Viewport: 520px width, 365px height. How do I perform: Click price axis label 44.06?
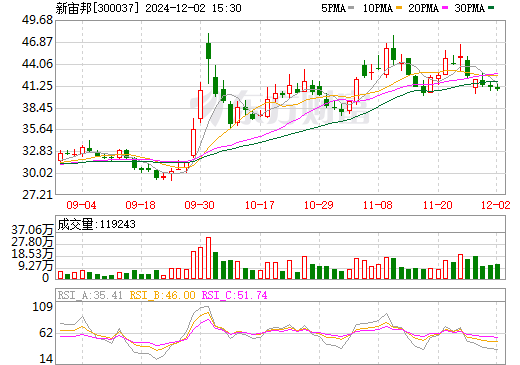(x=37, y=64)
